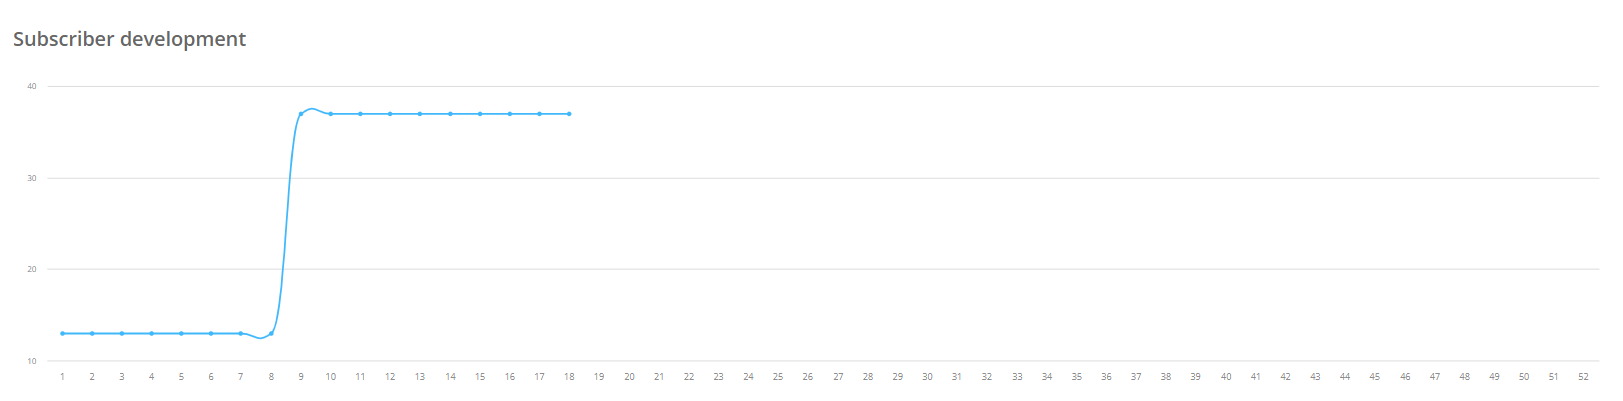The height and width of the screenshot is (401, 1623).
Task: Click the y-axis label 40
Action: (32, 87)
